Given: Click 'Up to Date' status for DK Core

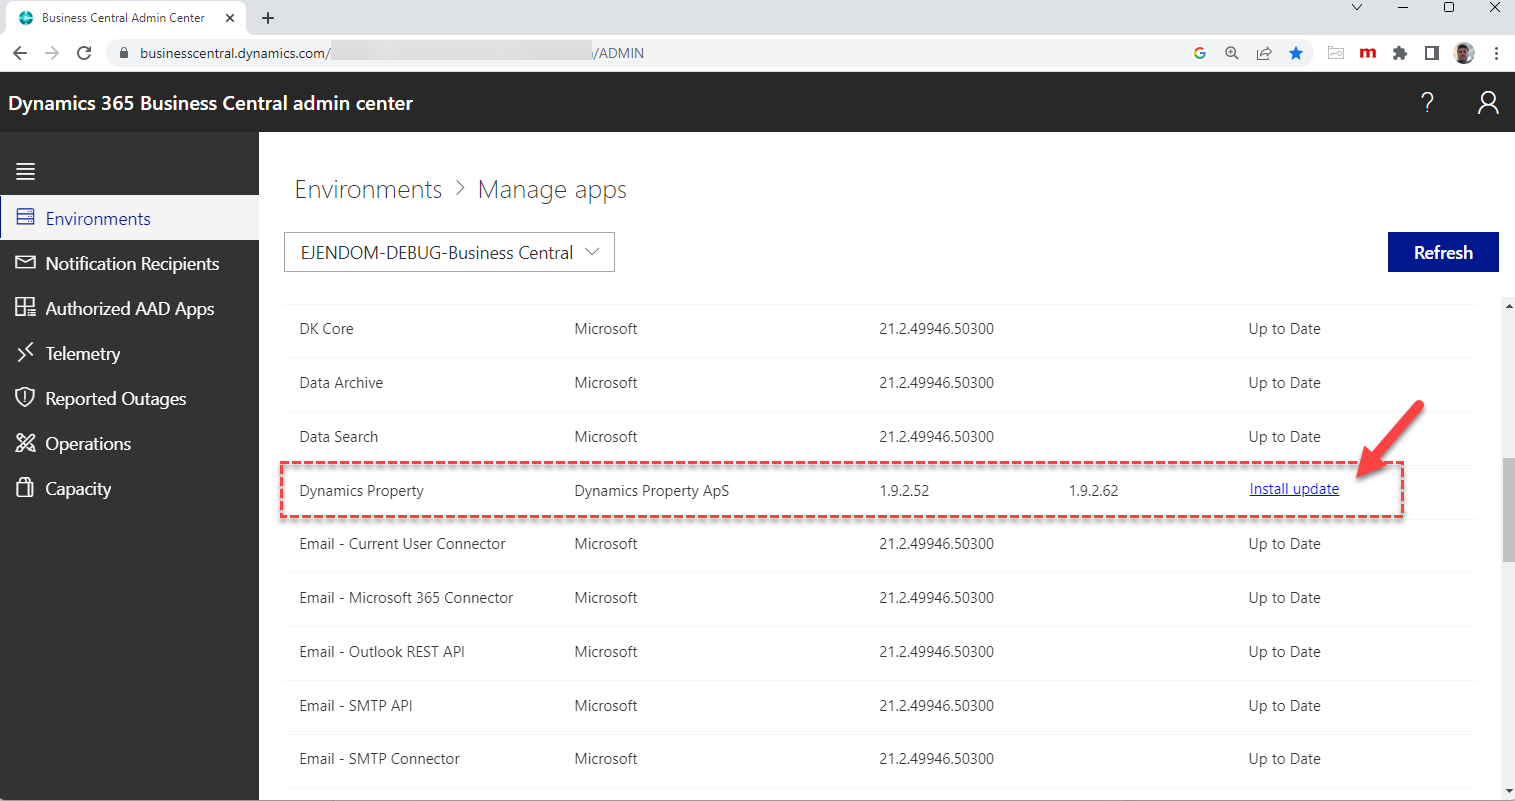Looking at the screenshot, I should click(x=1284, y=329).
